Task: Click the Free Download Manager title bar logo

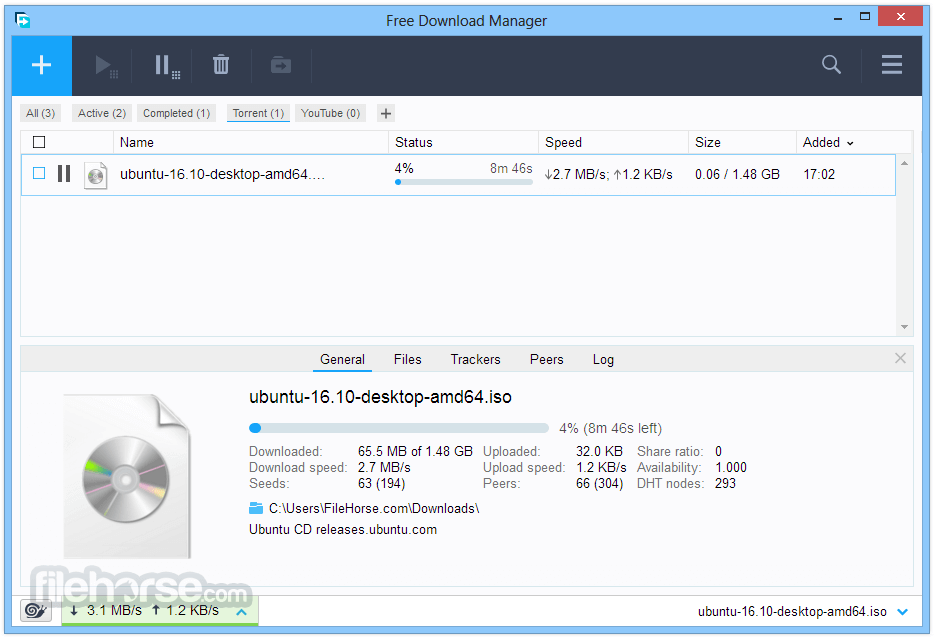Action: (23, 20)
